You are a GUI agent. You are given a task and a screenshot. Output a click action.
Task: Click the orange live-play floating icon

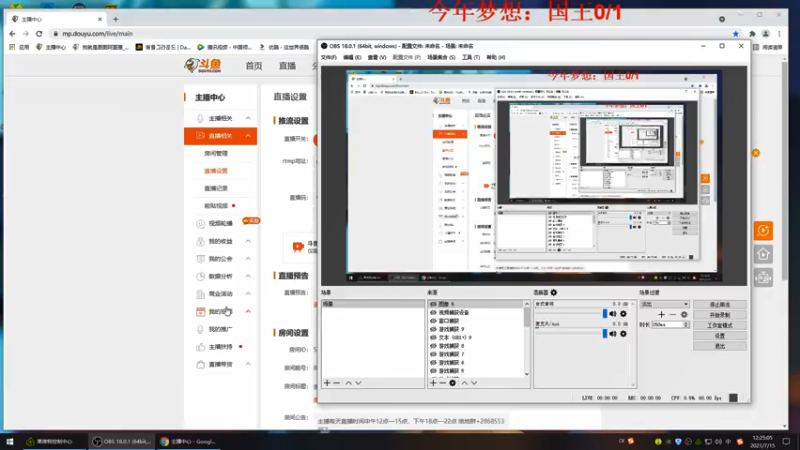pyautogui.click(x=763, y=231)
